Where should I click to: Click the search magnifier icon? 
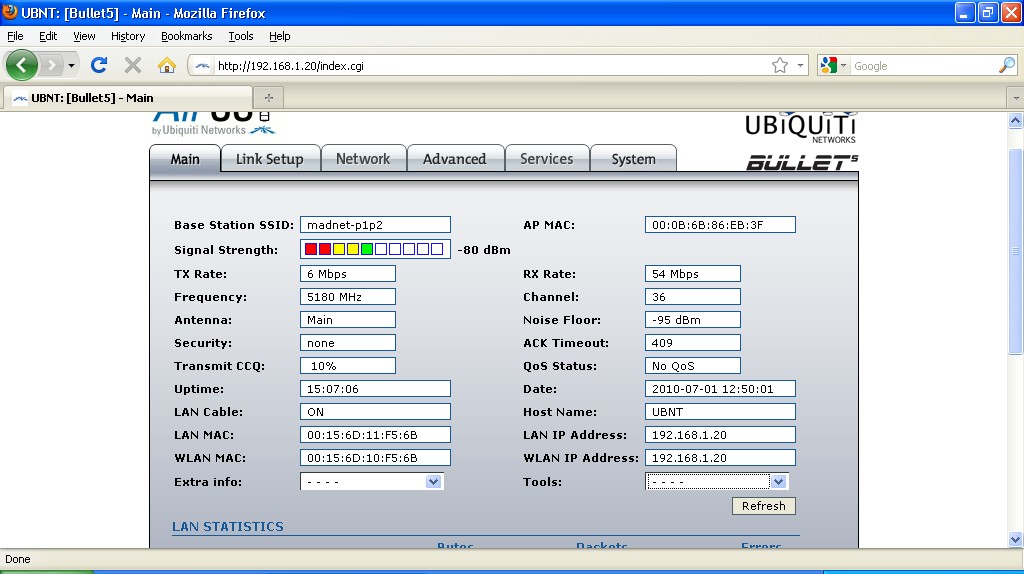[1007, 65]
